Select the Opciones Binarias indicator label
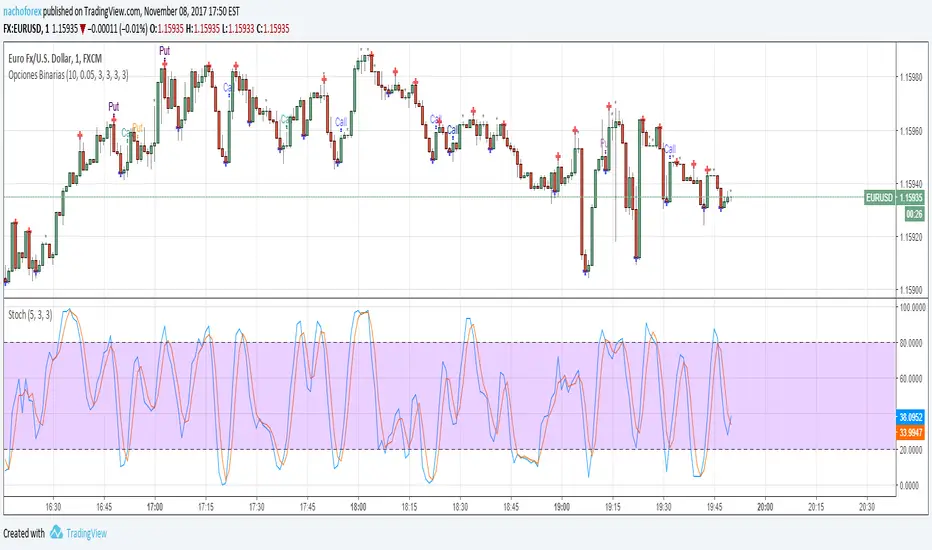The width and height of the screenshot is (932, 550). click(68, 75)
